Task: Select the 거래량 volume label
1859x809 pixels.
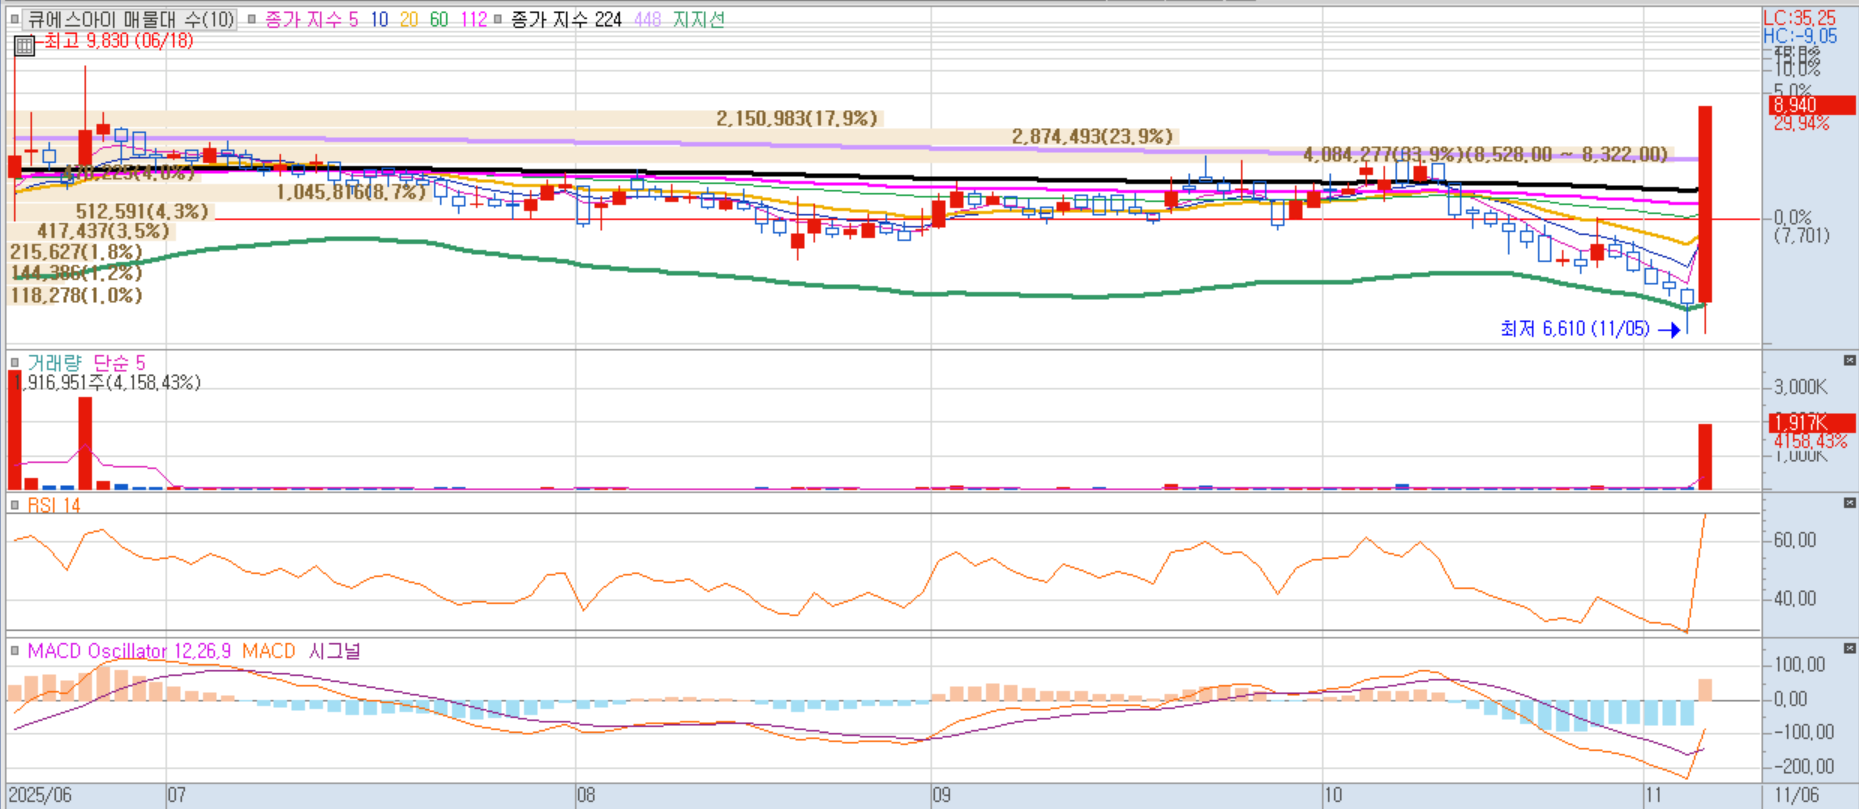Action: (x=54, y=362)
